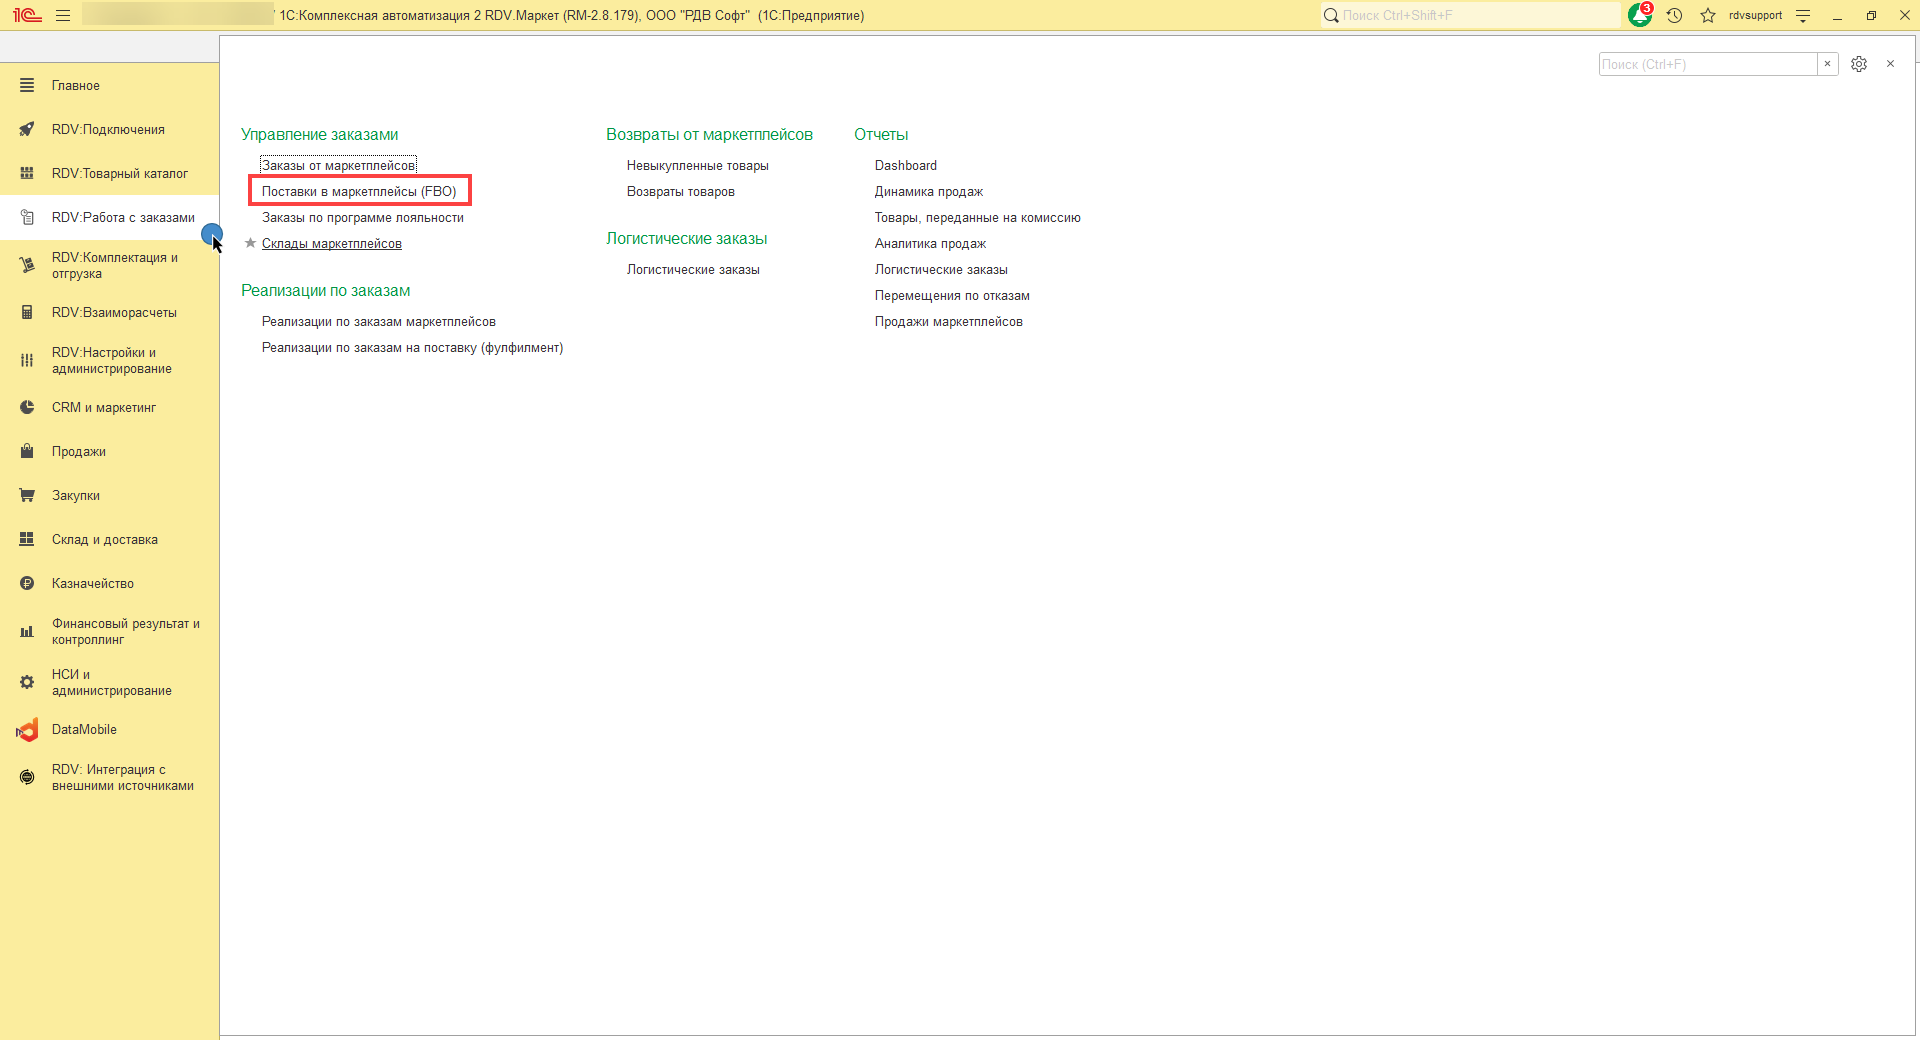Open Реализации по заказам на поставку (фулфилмент)
The image size is (1920, 1040).
click(x=412, y=348)
